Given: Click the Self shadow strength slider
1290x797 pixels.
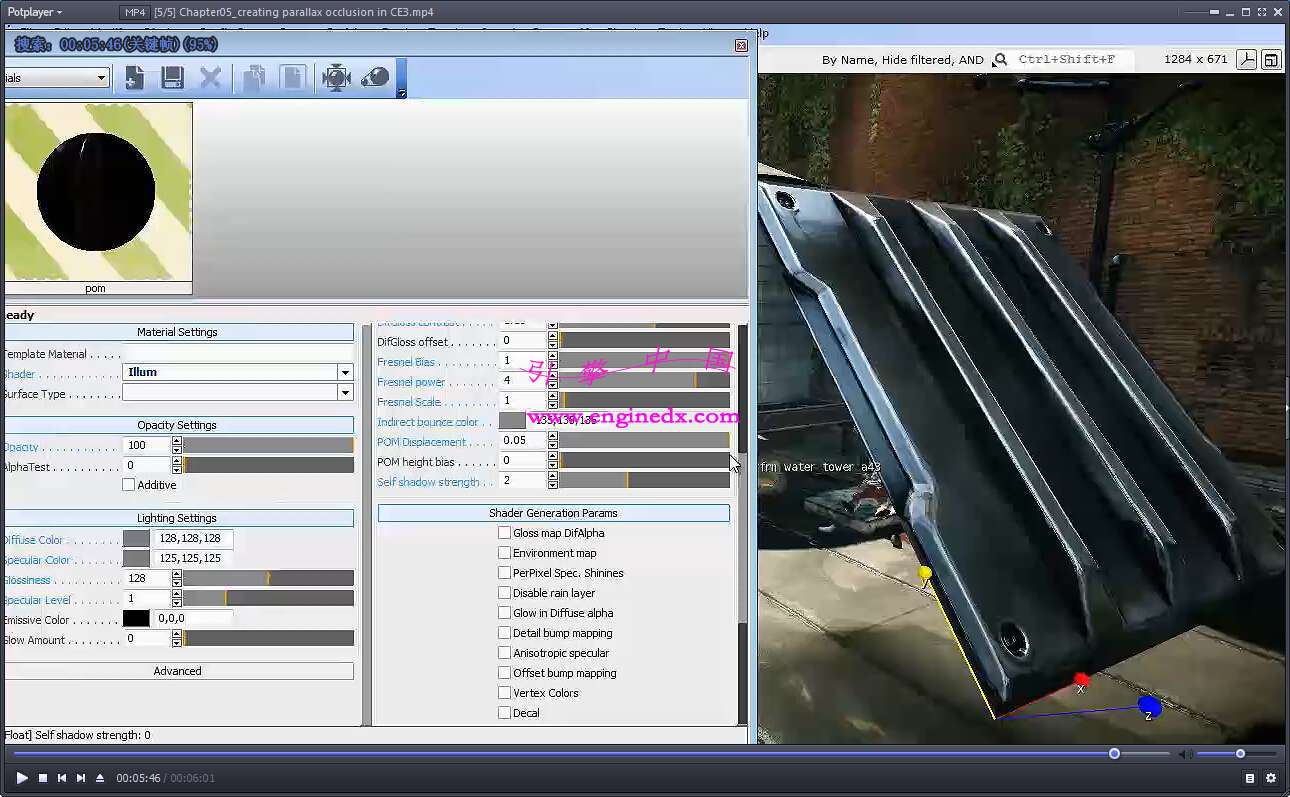Looking at the screenshot, I should [x=644, y=481].
